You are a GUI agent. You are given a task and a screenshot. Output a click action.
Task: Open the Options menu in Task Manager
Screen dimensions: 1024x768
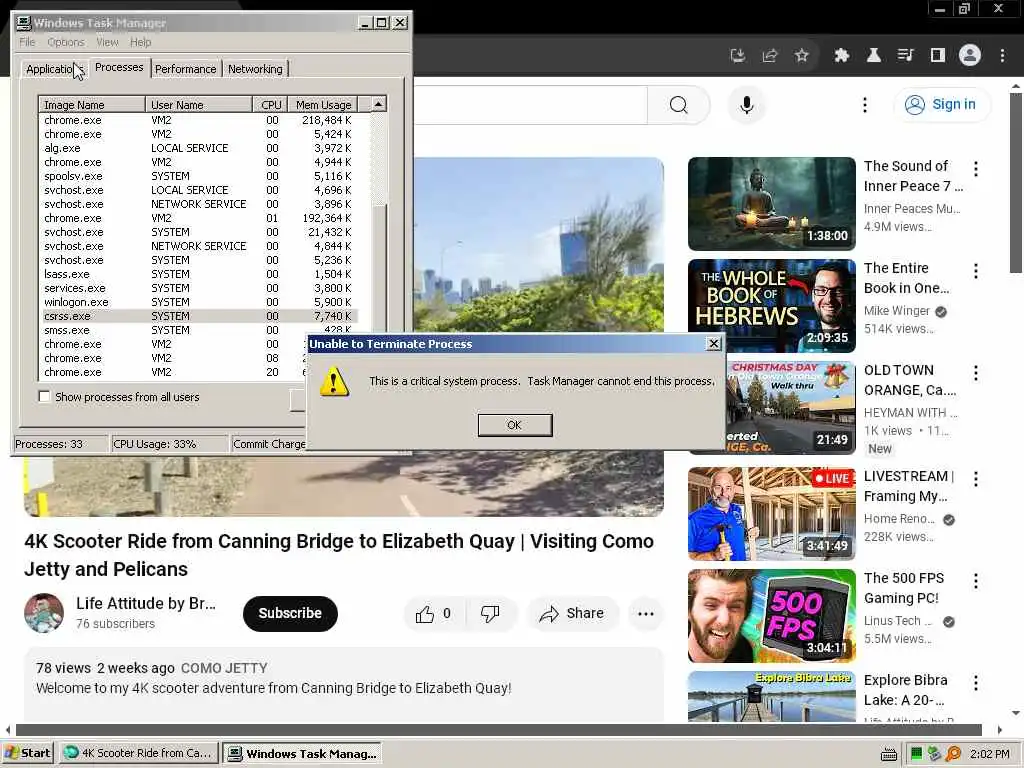pos(66,42)
